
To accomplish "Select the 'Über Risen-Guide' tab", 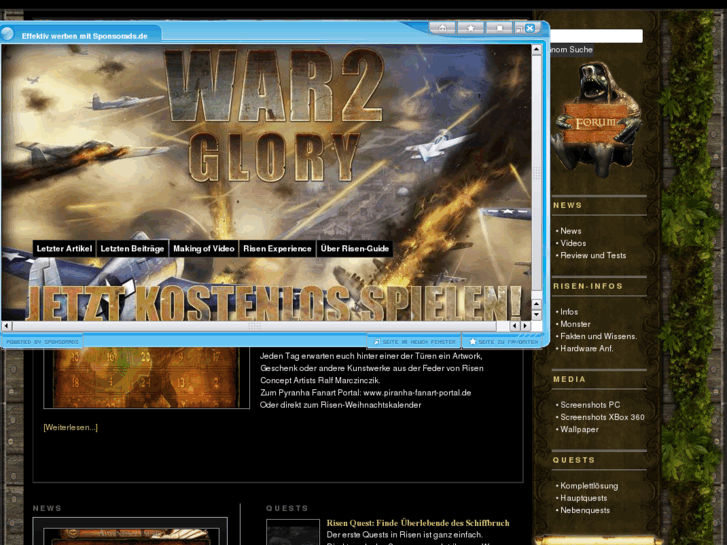I will click(x=355, y=249).
